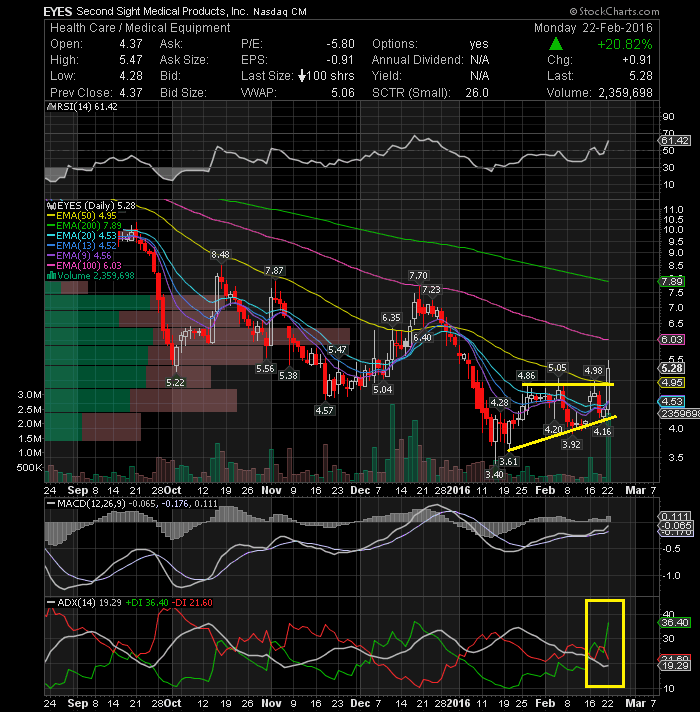The height and width of the screenshot is (712, 700).
Task: Click the Chg value +0.91
Action: [636, 60]
